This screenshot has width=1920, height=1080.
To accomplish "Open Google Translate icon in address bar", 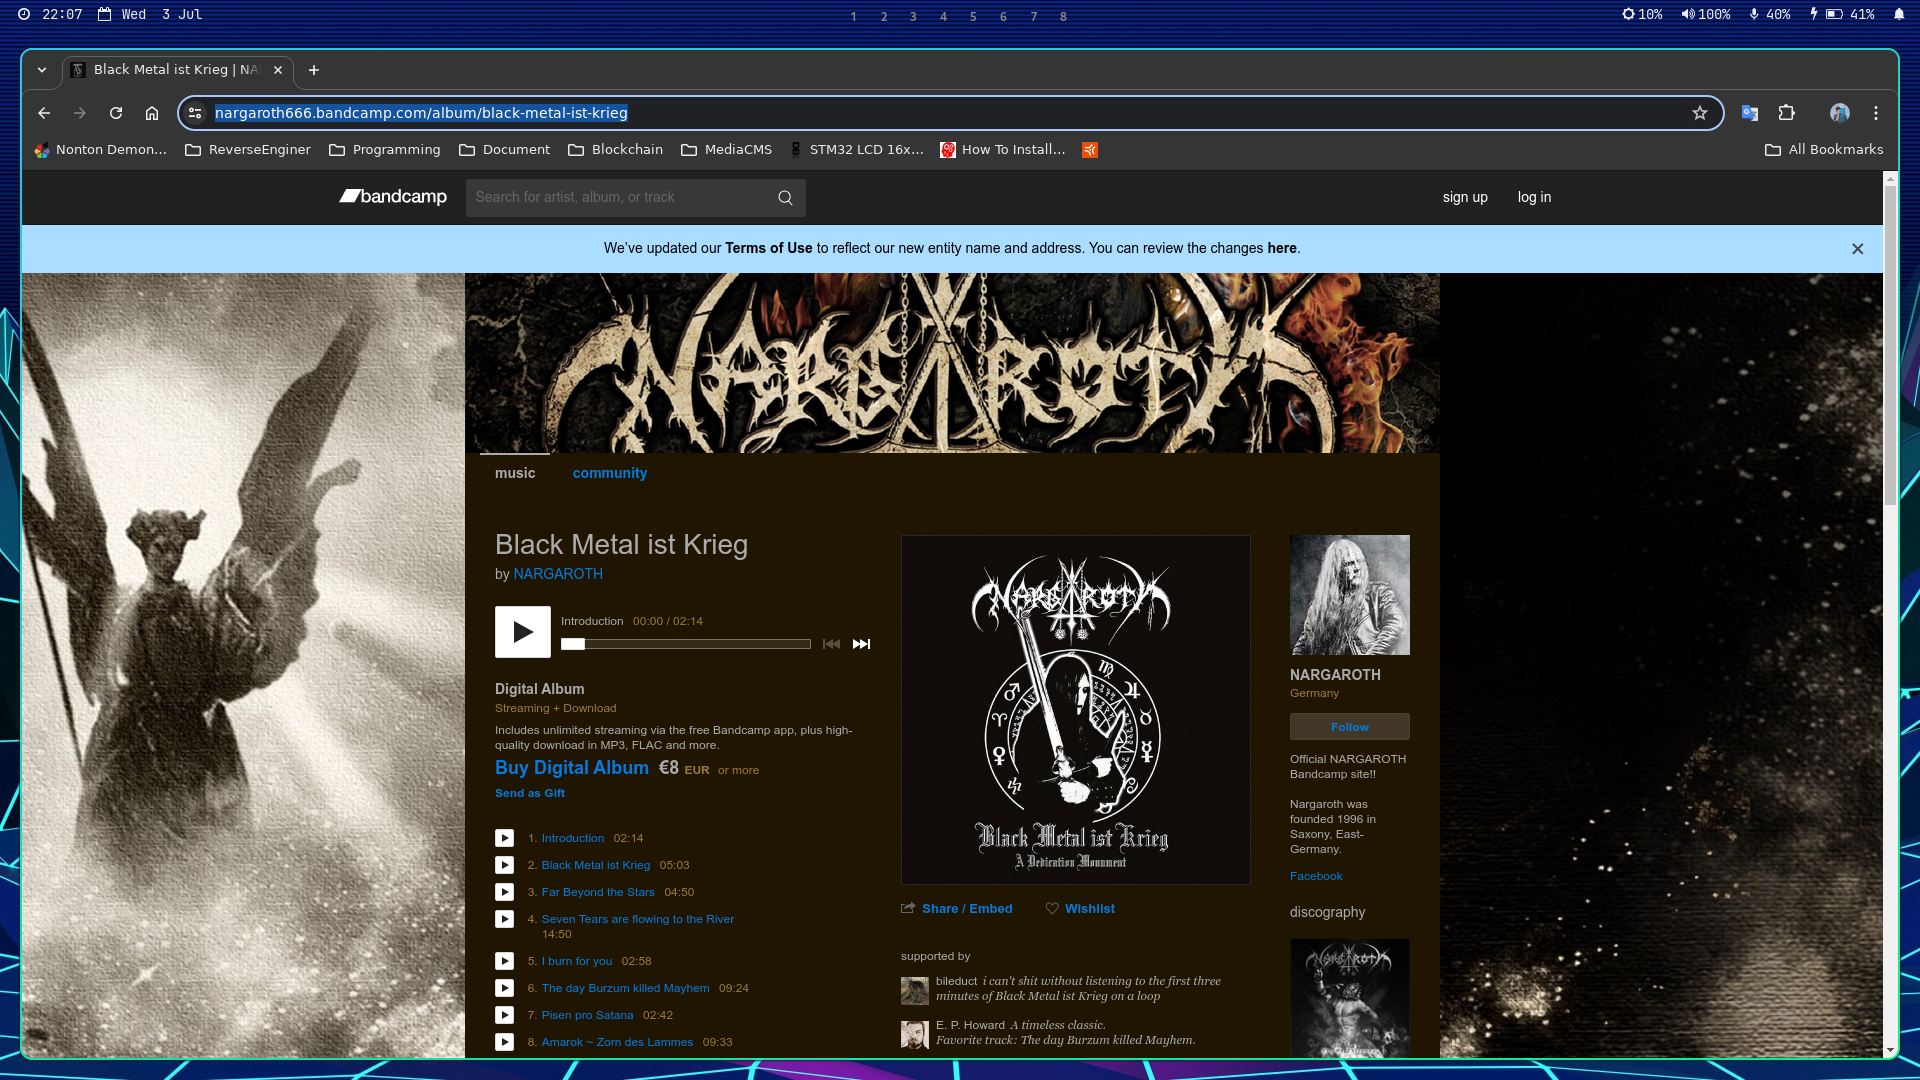I will (x=1749, y=113).
